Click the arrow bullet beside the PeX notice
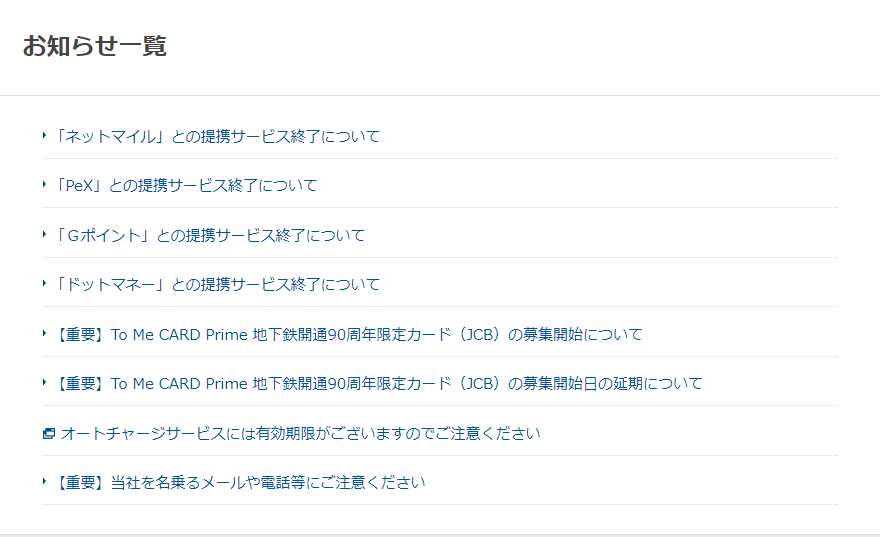This screenshot has height=537, width=880. (45, 184)
